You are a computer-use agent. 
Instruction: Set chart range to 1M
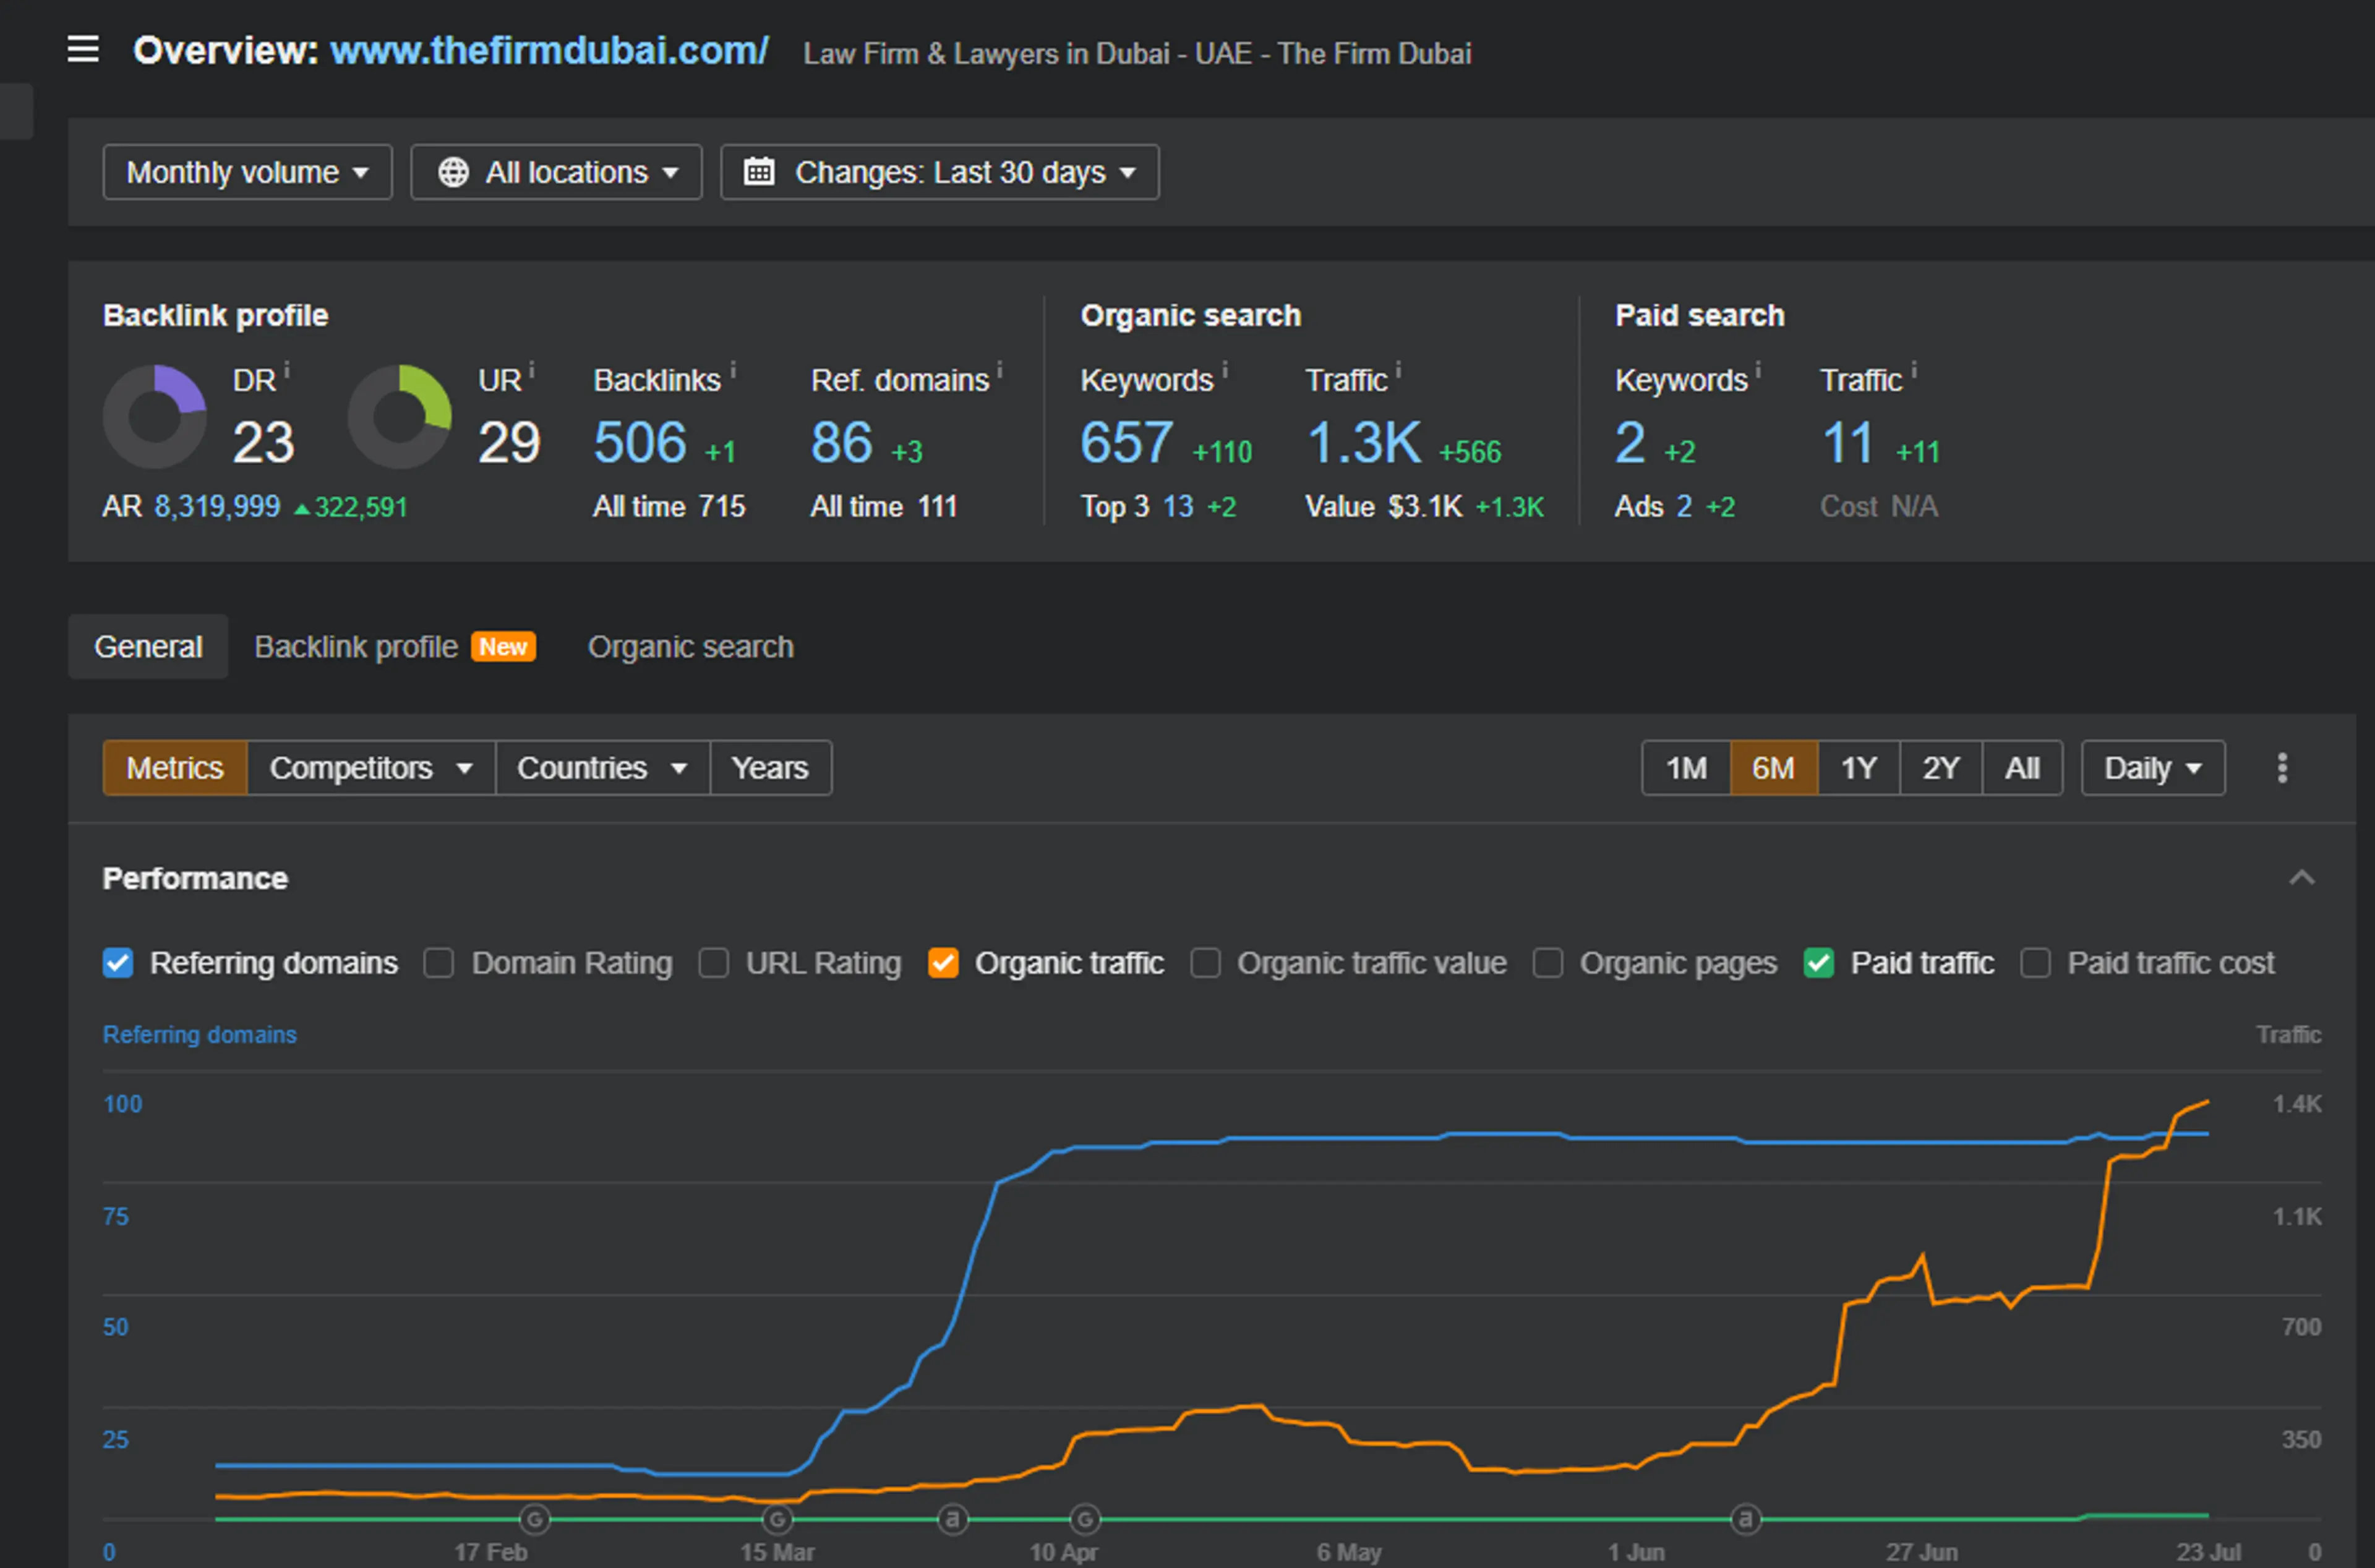1686,768
